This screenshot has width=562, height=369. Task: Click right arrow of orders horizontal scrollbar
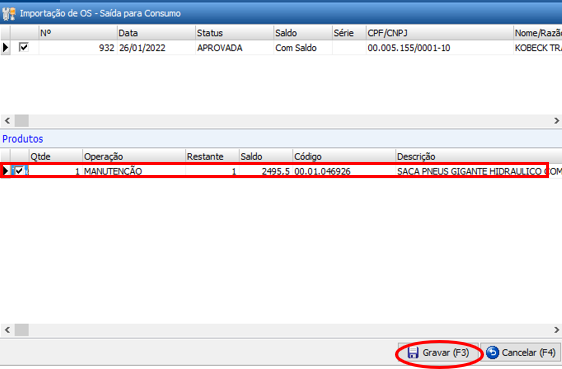556,121
